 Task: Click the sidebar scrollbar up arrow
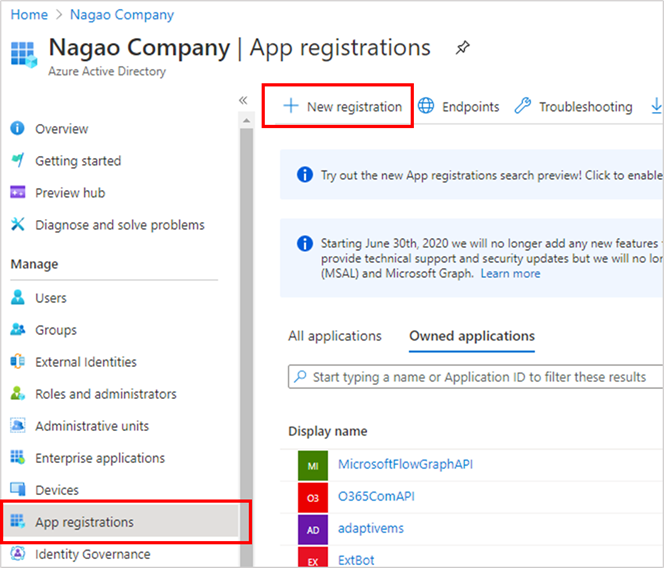coord(246,121)
